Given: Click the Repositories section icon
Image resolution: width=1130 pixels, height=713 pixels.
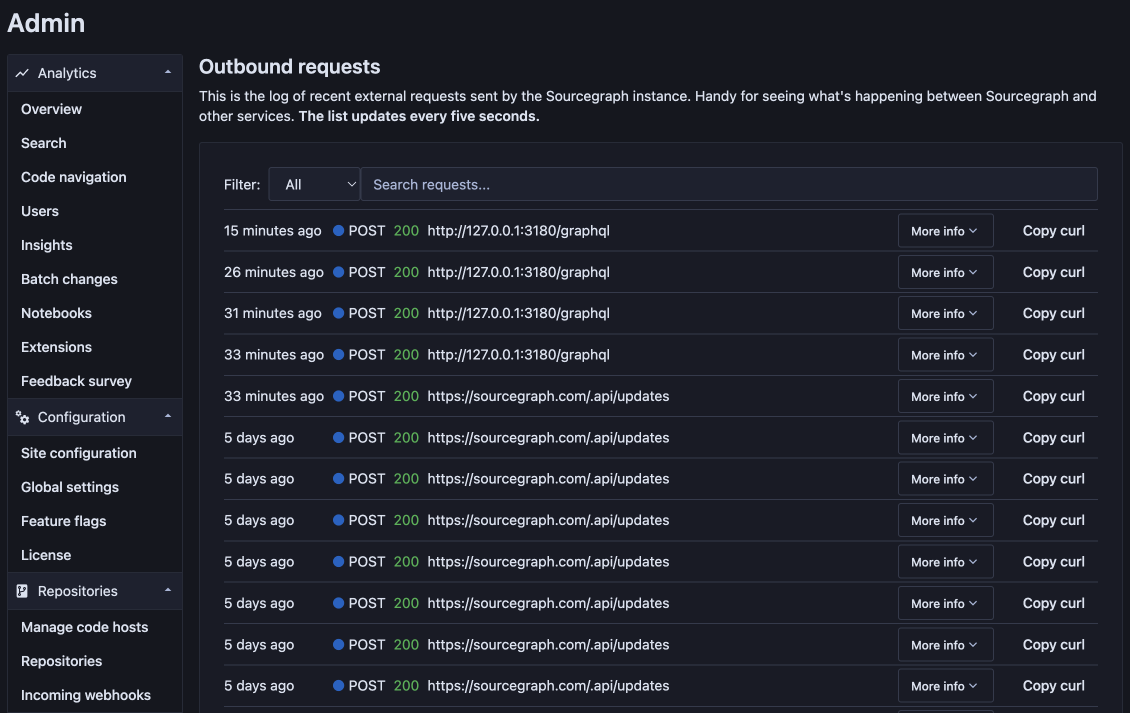Looking at the screenshot, I should coord(22,591).
